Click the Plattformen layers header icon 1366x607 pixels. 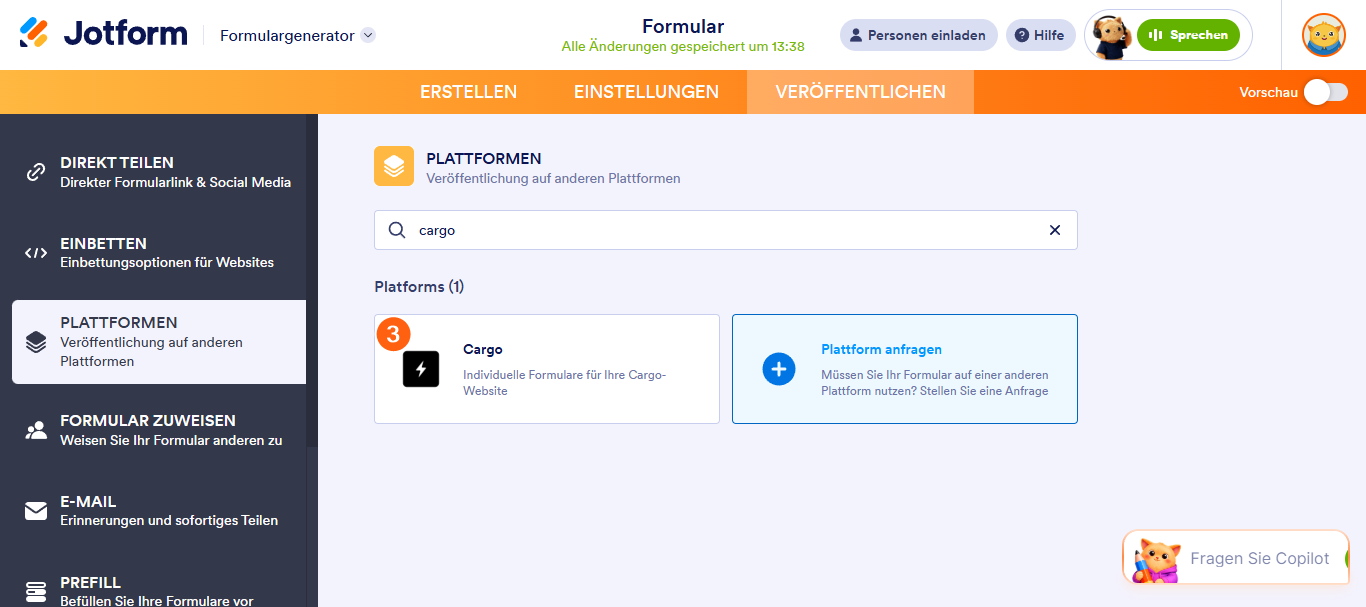(x=394, y=166)
